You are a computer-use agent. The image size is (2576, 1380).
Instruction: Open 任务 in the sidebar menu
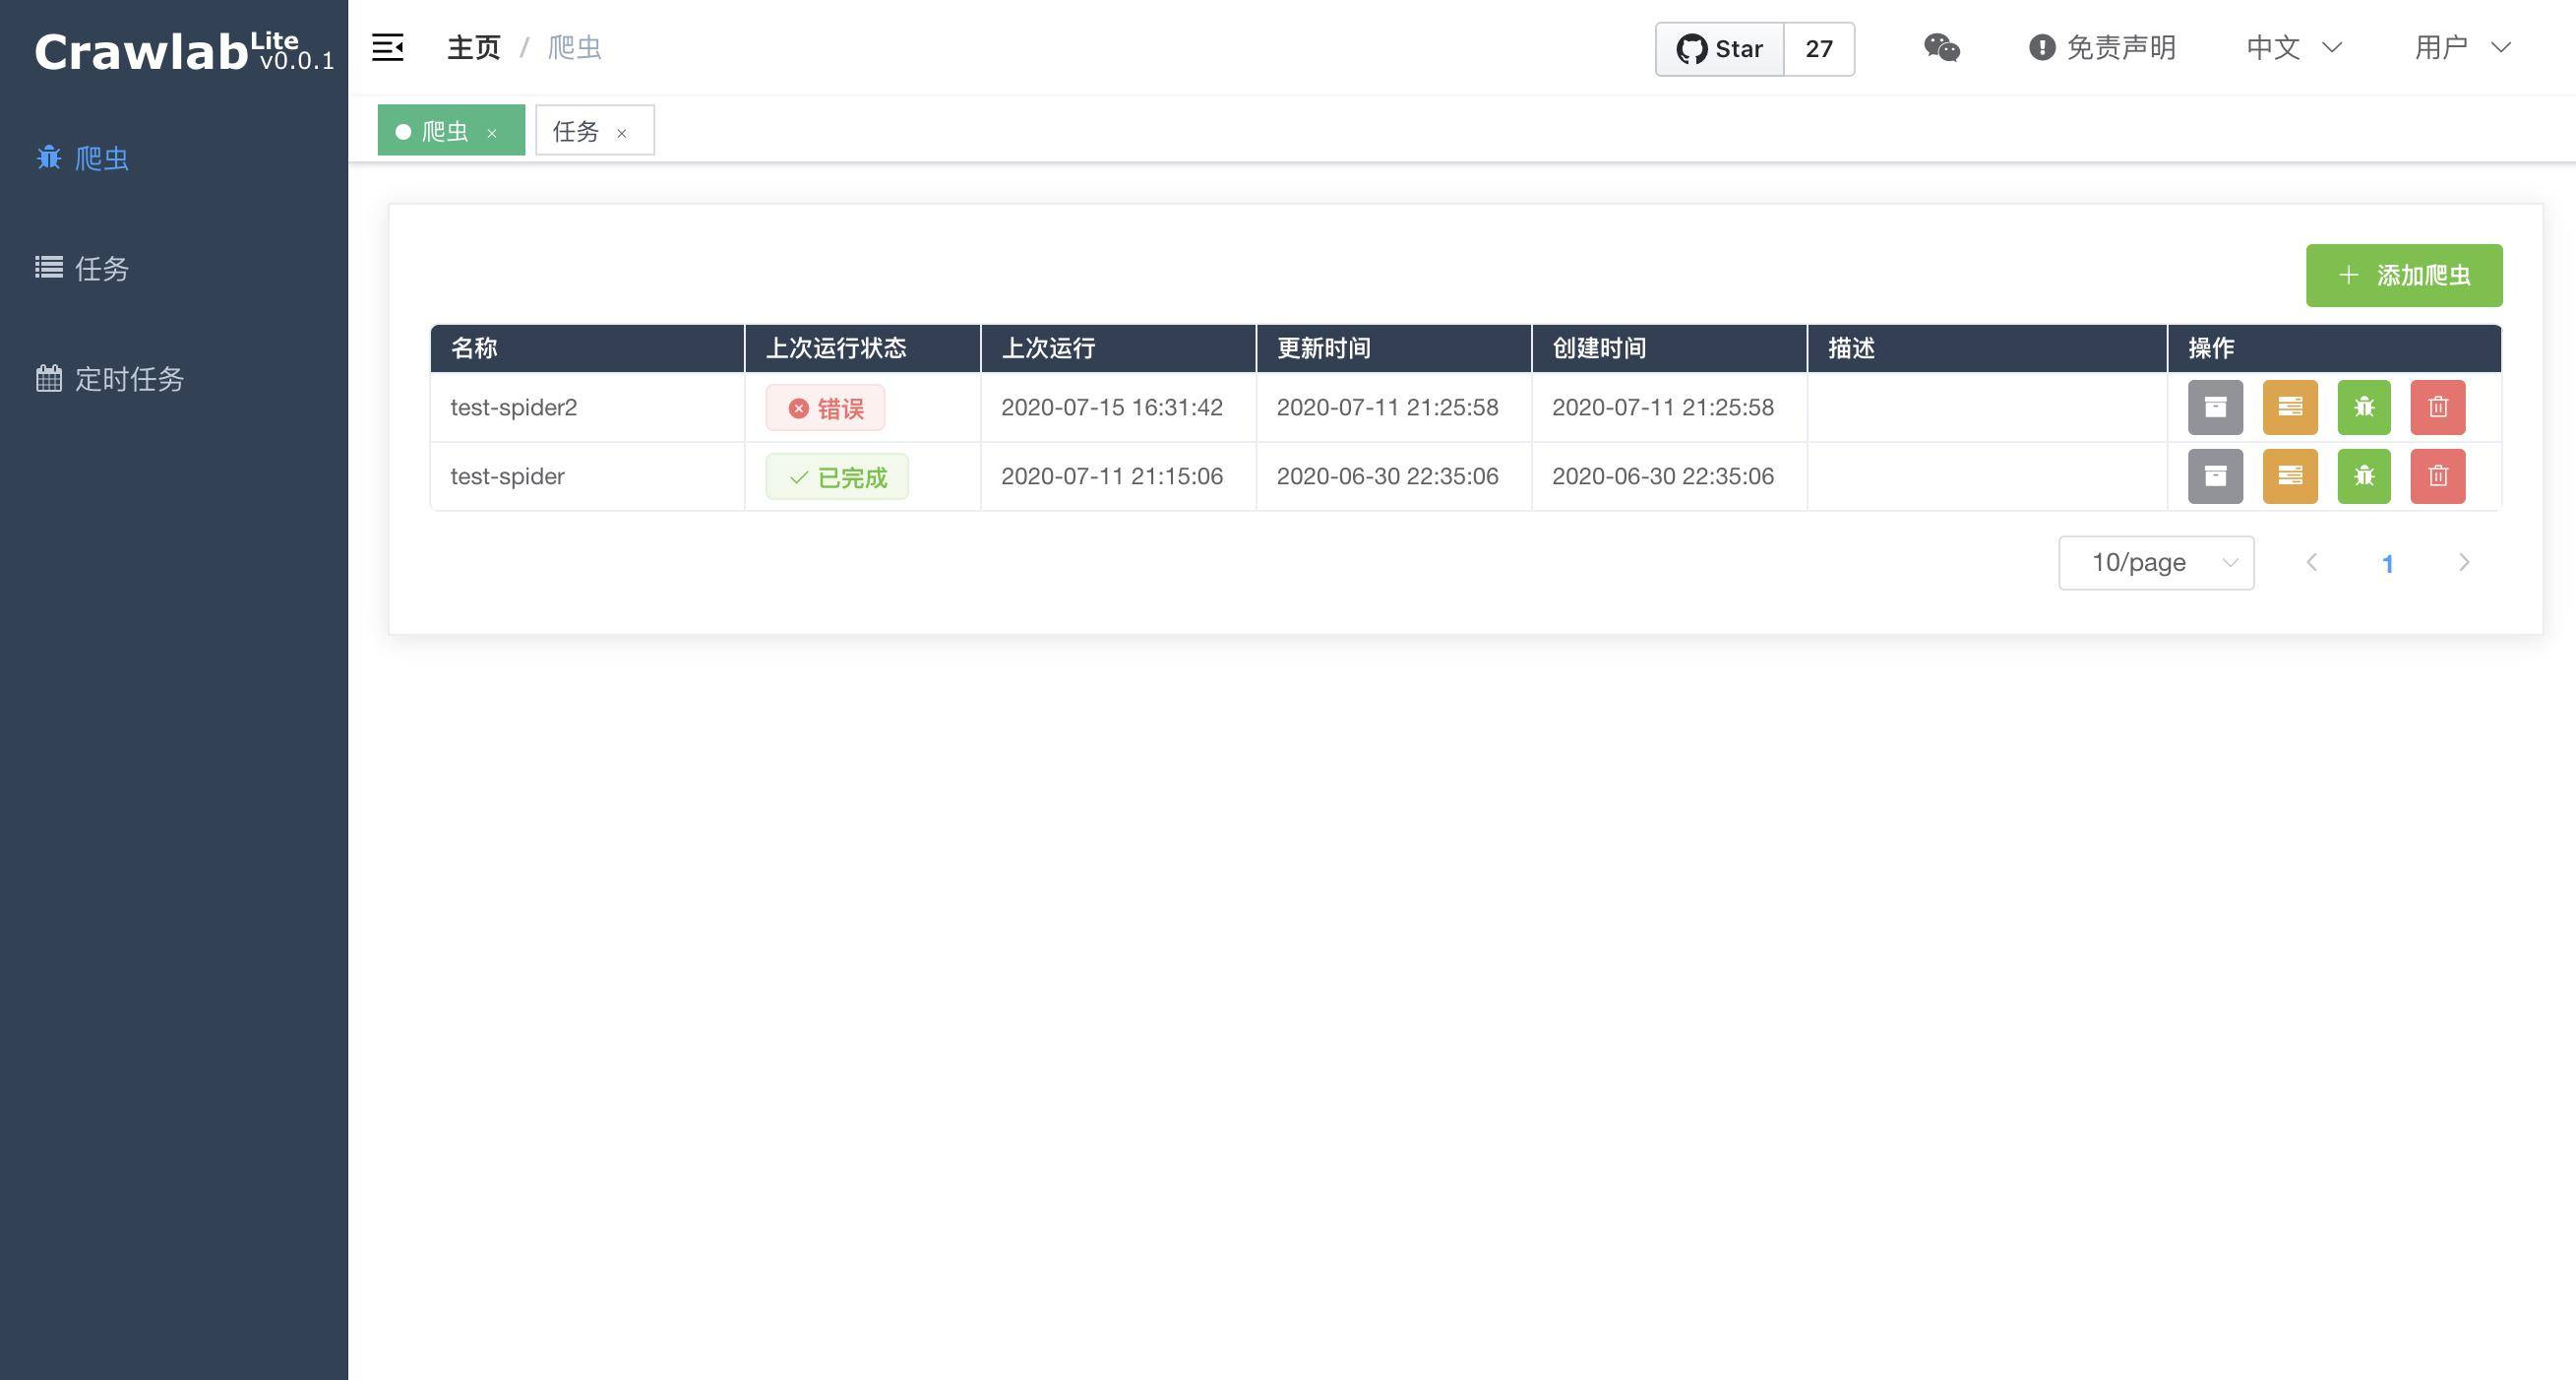click(101, 268)
